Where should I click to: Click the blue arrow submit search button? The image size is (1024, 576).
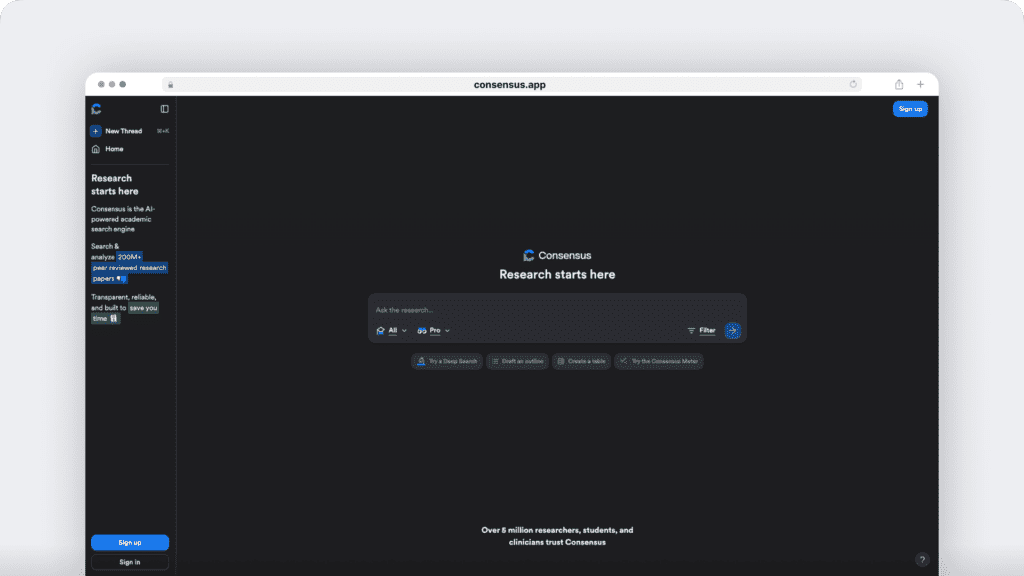coord(732,330)
